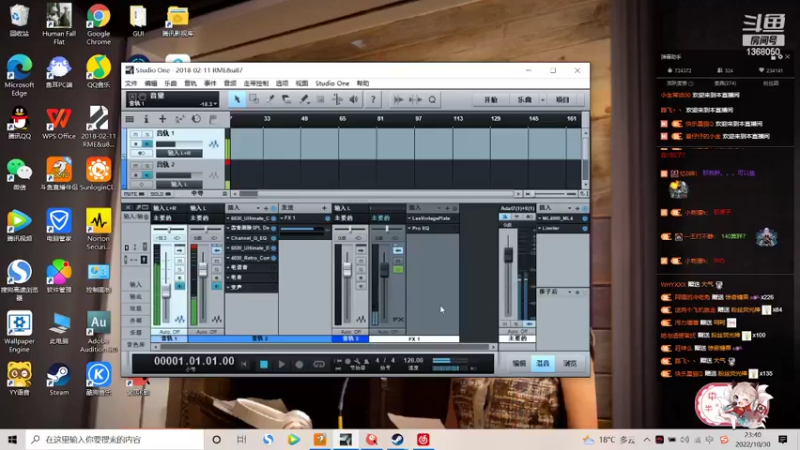Viewport: 800px width, 450px height.
Task: Click the 项目 button
Action: click(x=562, y=99)
